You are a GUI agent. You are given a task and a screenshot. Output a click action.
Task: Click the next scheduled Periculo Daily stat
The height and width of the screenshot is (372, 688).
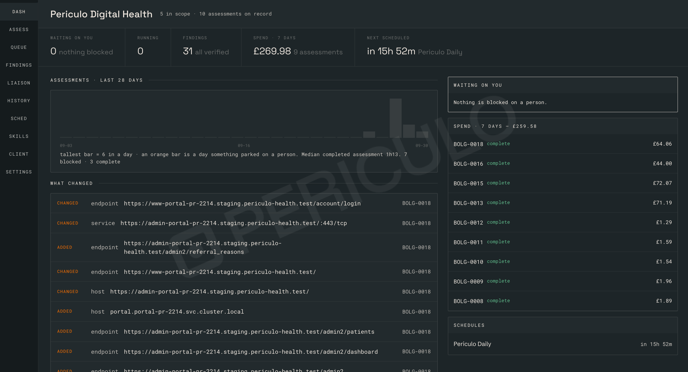415,47
